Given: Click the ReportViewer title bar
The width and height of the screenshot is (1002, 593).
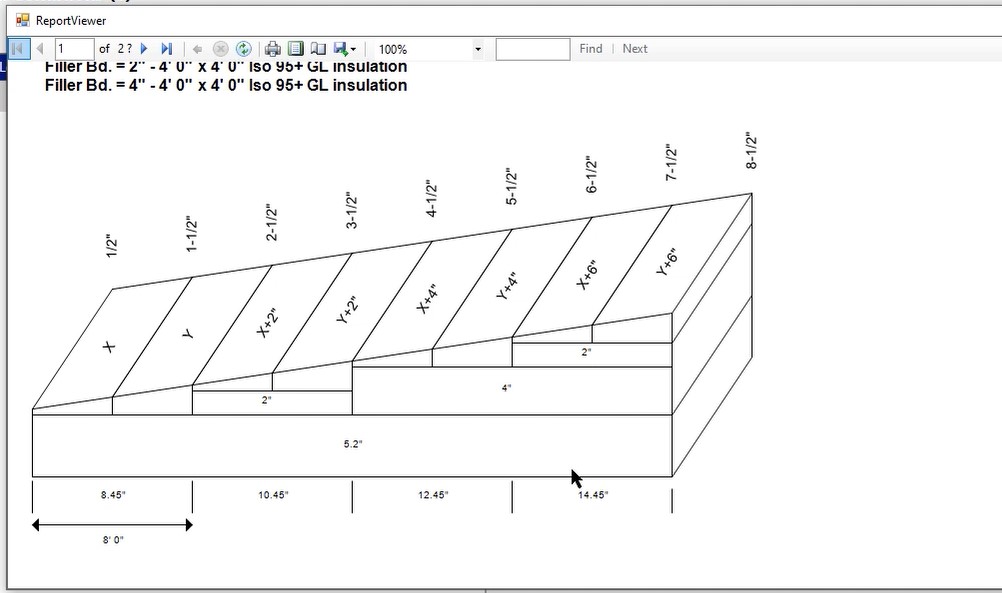Looking at the screenshot, I should (500, 20).
